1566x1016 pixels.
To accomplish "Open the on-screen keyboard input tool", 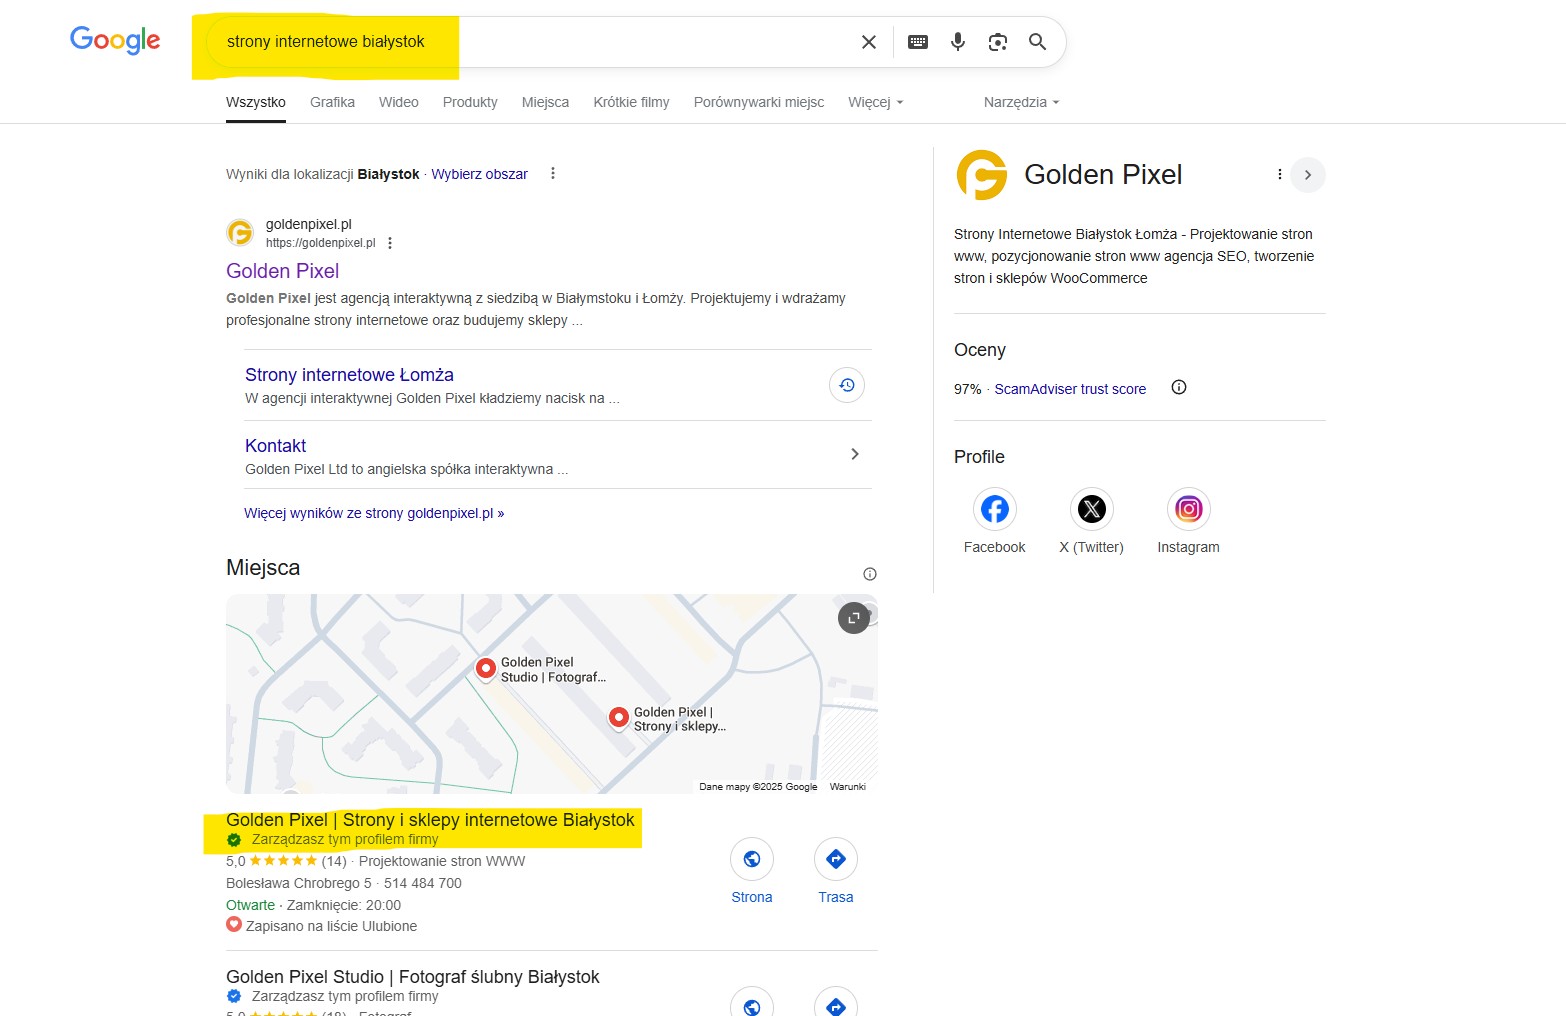I will tap(918, 42).
